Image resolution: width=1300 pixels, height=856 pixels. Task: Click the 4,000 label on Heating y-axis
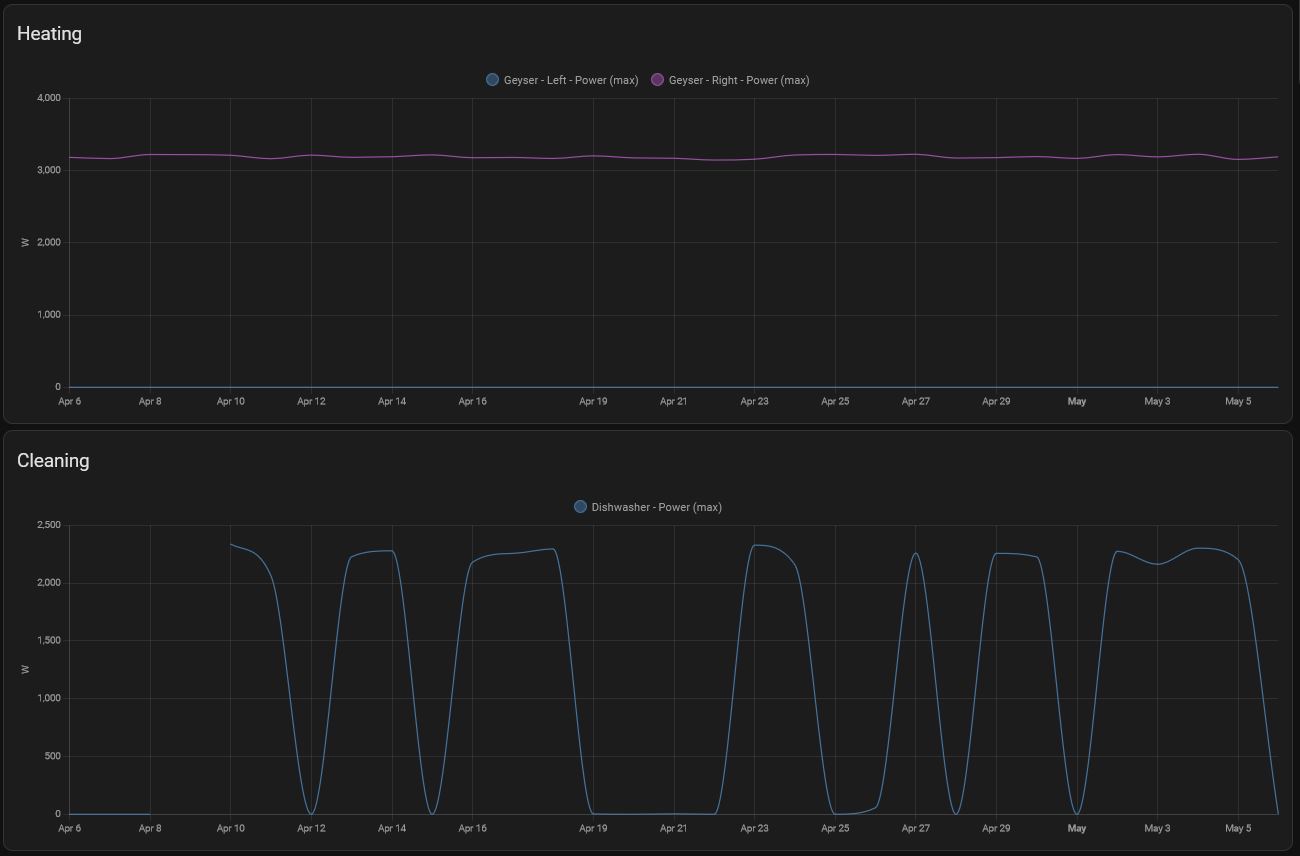pos(48,98)
